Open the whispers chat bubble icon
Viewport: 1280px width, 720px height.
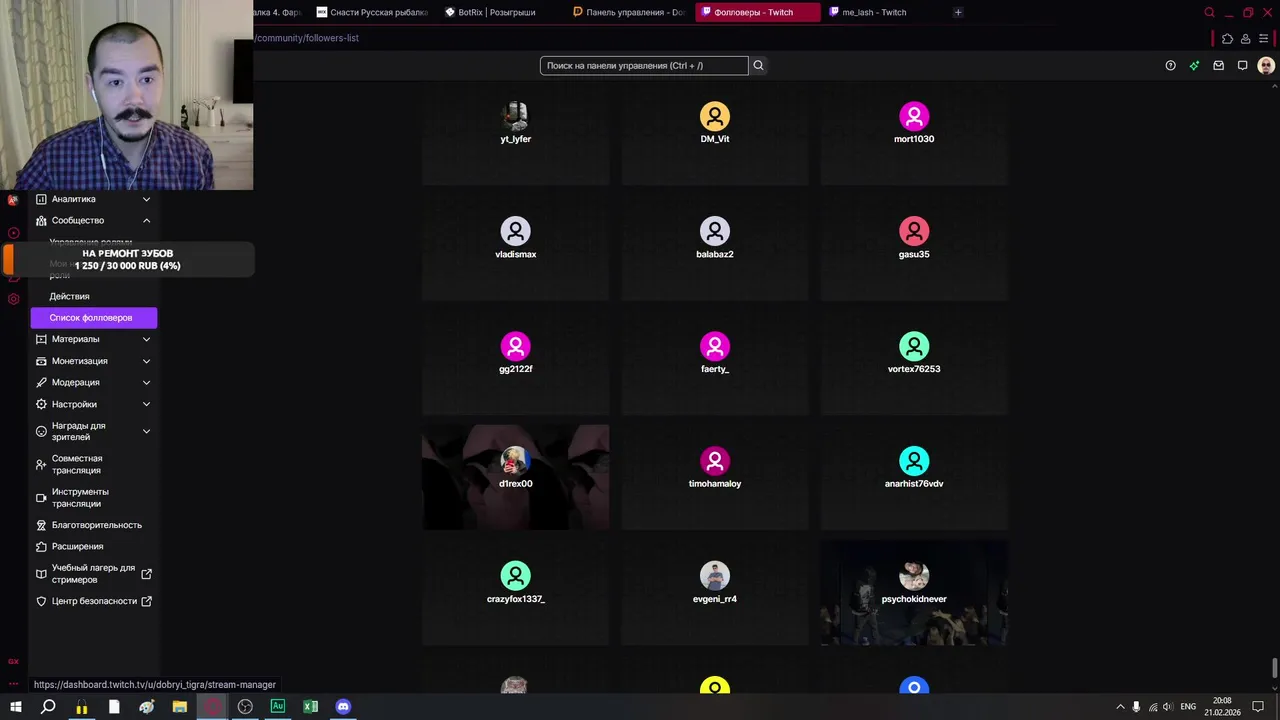point(1242,66)
